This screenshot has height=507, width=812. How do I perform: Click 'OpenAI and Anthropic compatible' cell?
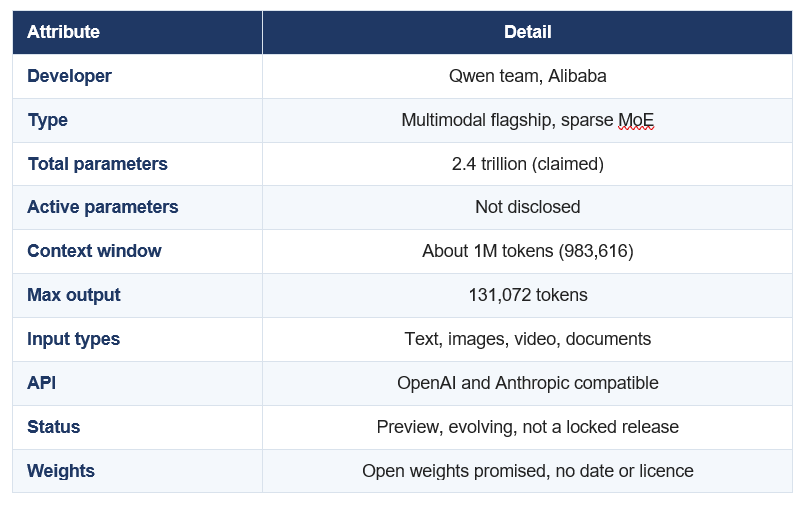[527, 383]
